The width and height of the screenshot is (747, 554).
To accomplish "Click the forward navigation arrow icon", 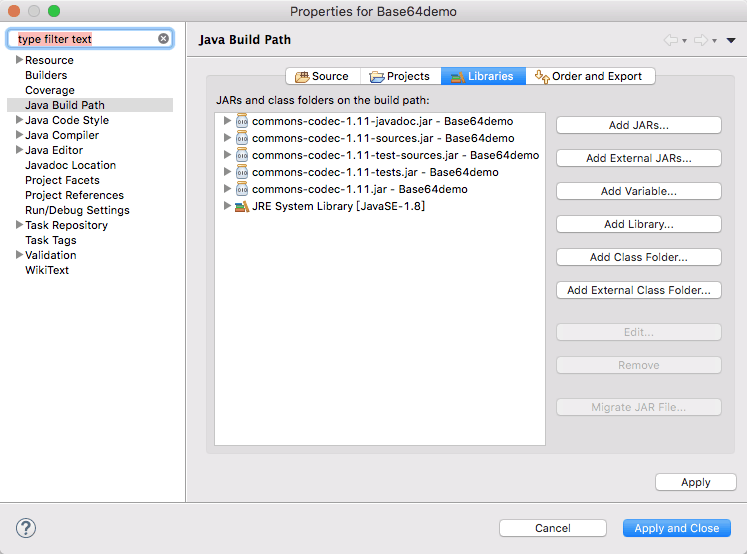I will [701, 40].
